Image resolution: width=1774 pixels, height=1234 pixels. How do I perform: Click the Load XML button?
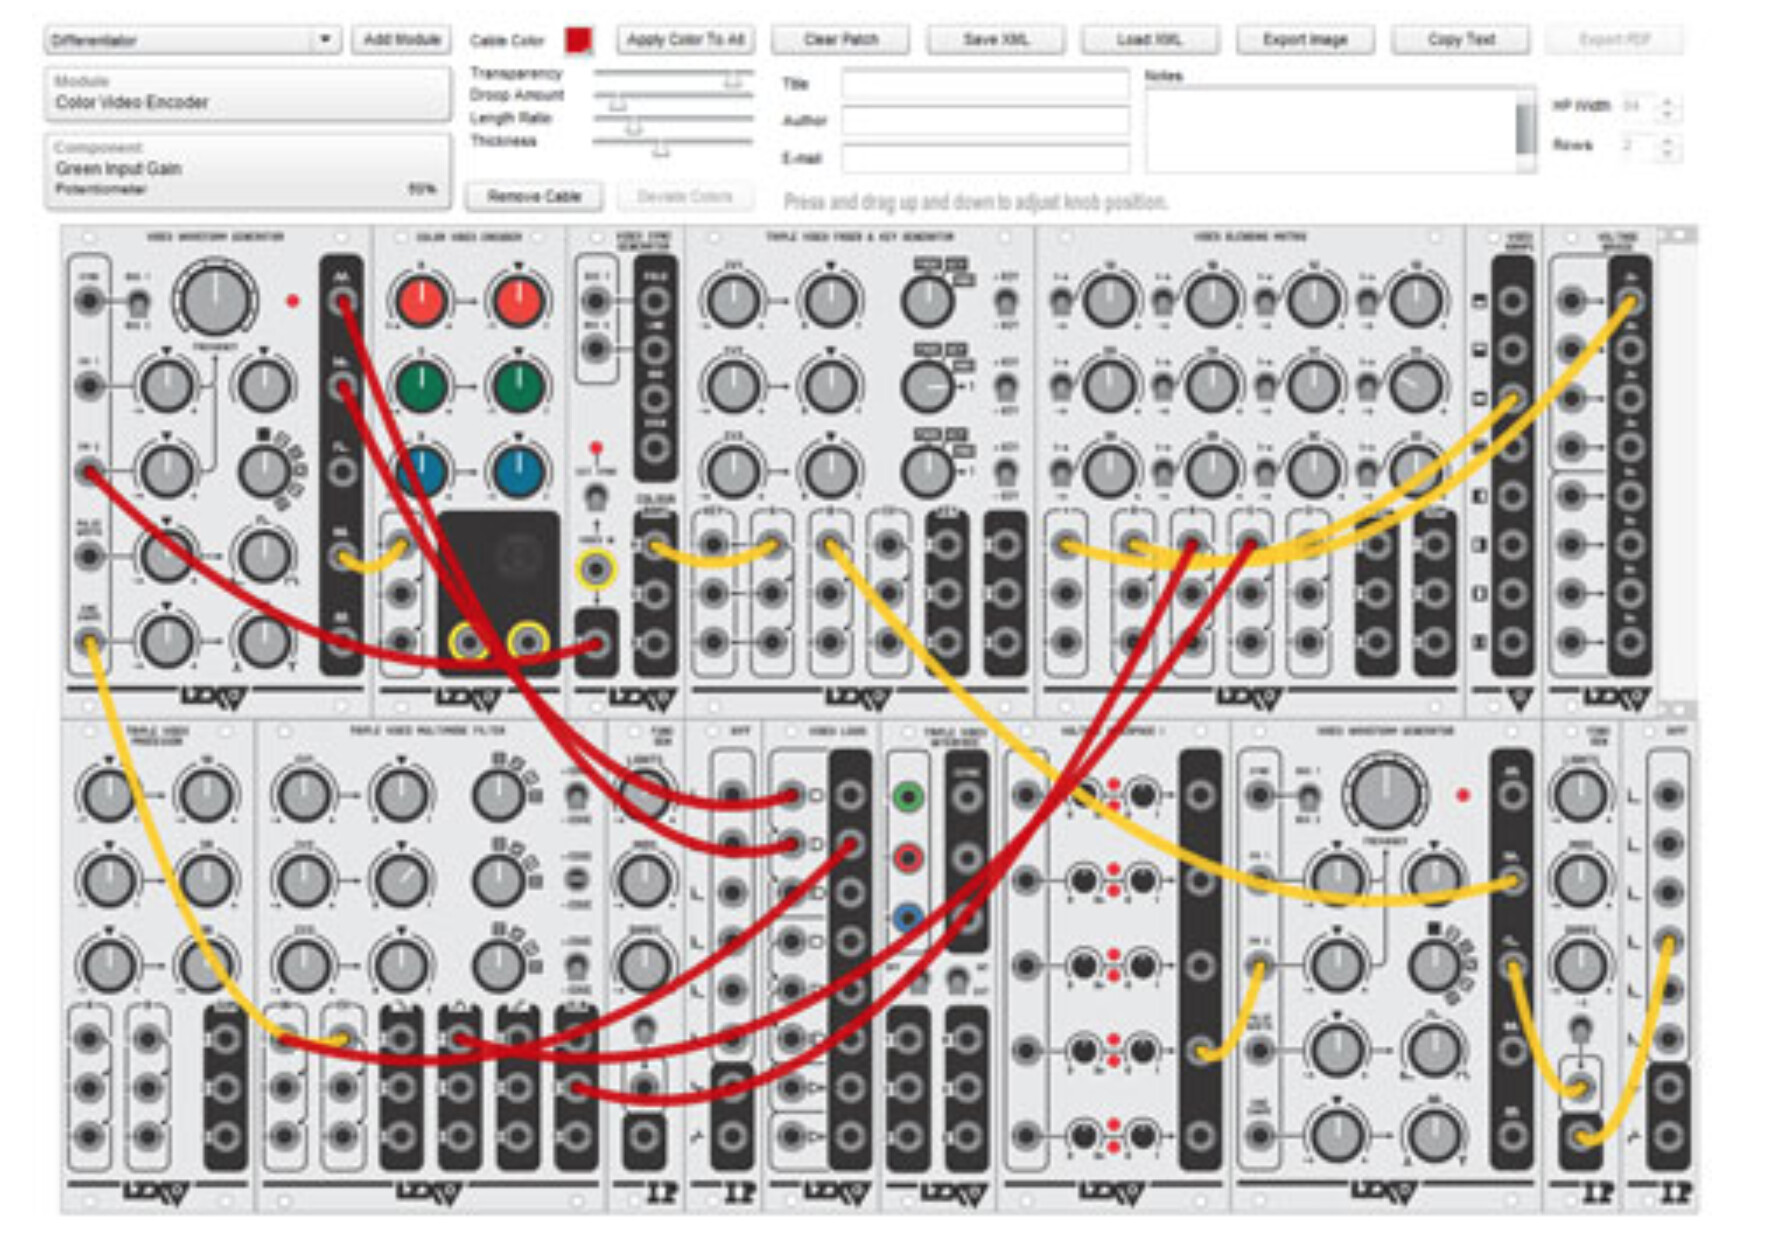point(1149,40)
